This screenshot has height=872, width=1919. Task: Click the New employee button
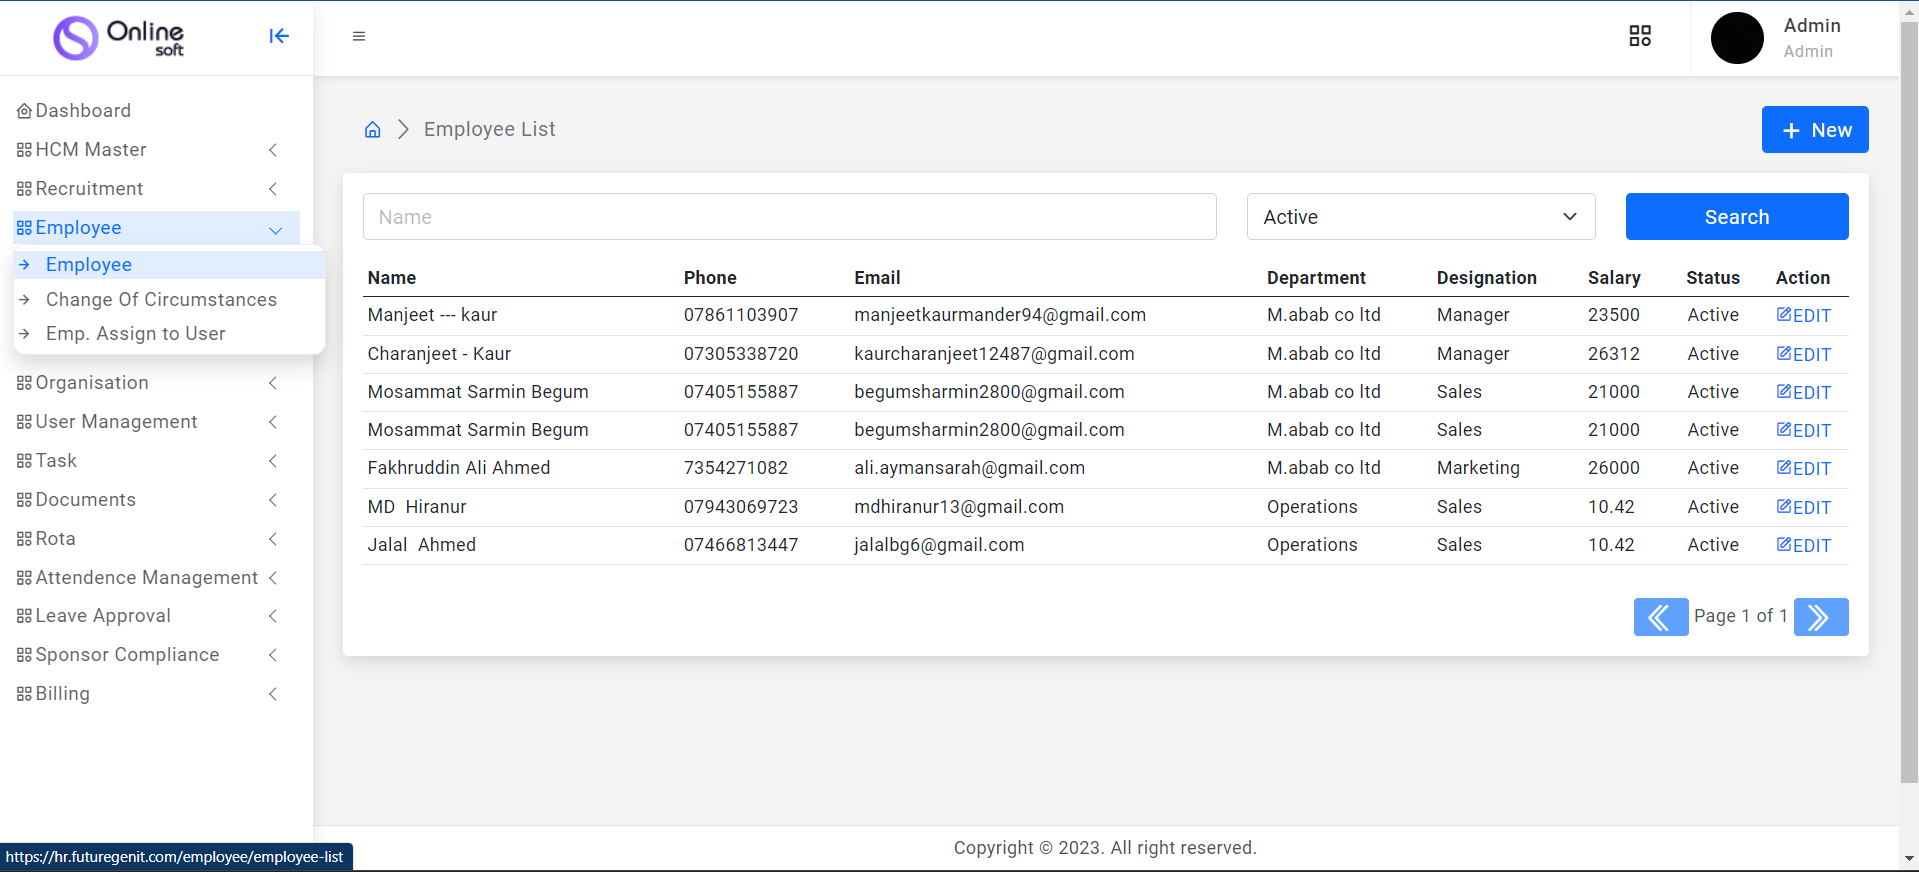pos(1814,130)
